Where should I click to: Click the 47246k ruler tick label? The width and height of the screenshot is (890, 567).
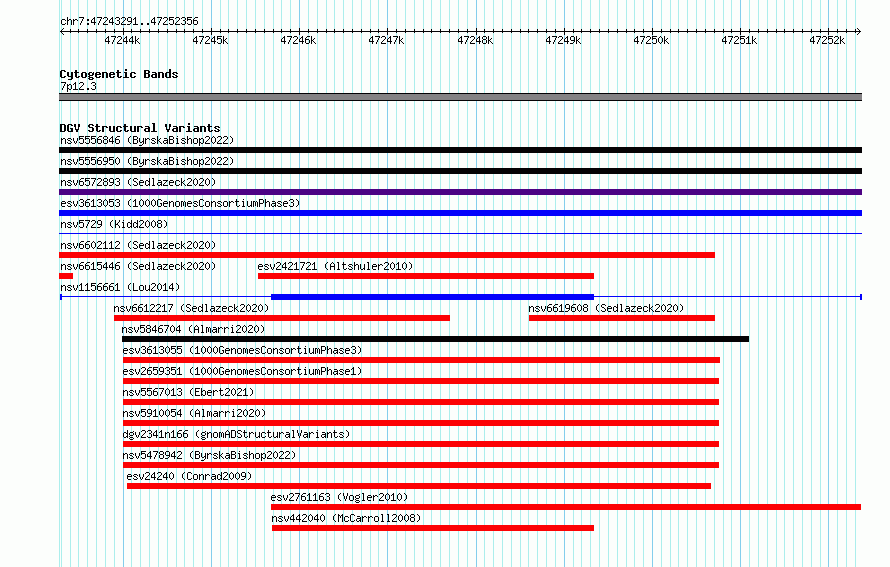298,40
